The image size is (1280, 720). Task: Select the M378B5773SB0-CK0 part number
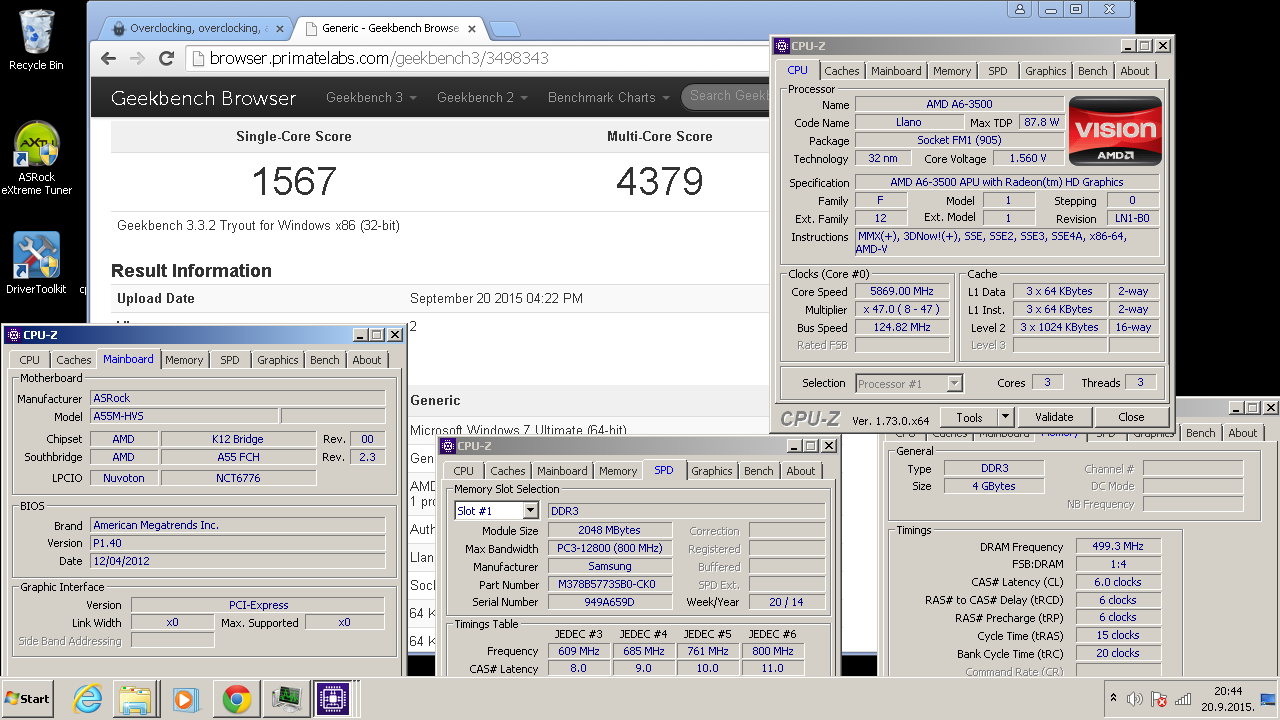click(x=609, y=584)
